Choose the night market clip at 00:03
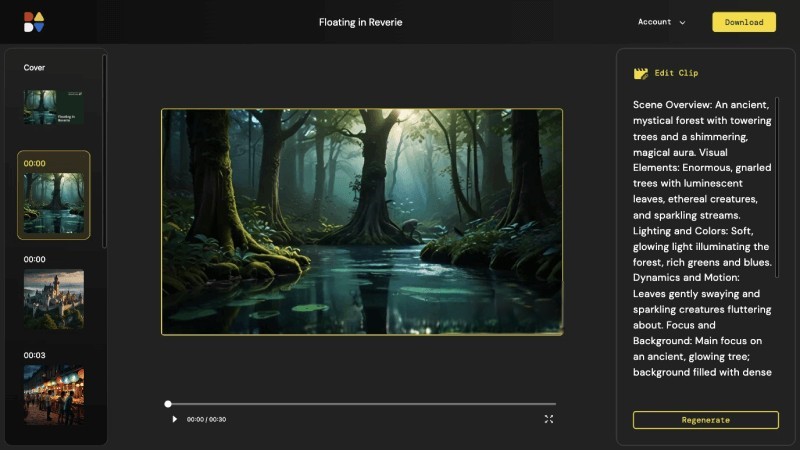800x450 pixels. click(x=54, y=394)
